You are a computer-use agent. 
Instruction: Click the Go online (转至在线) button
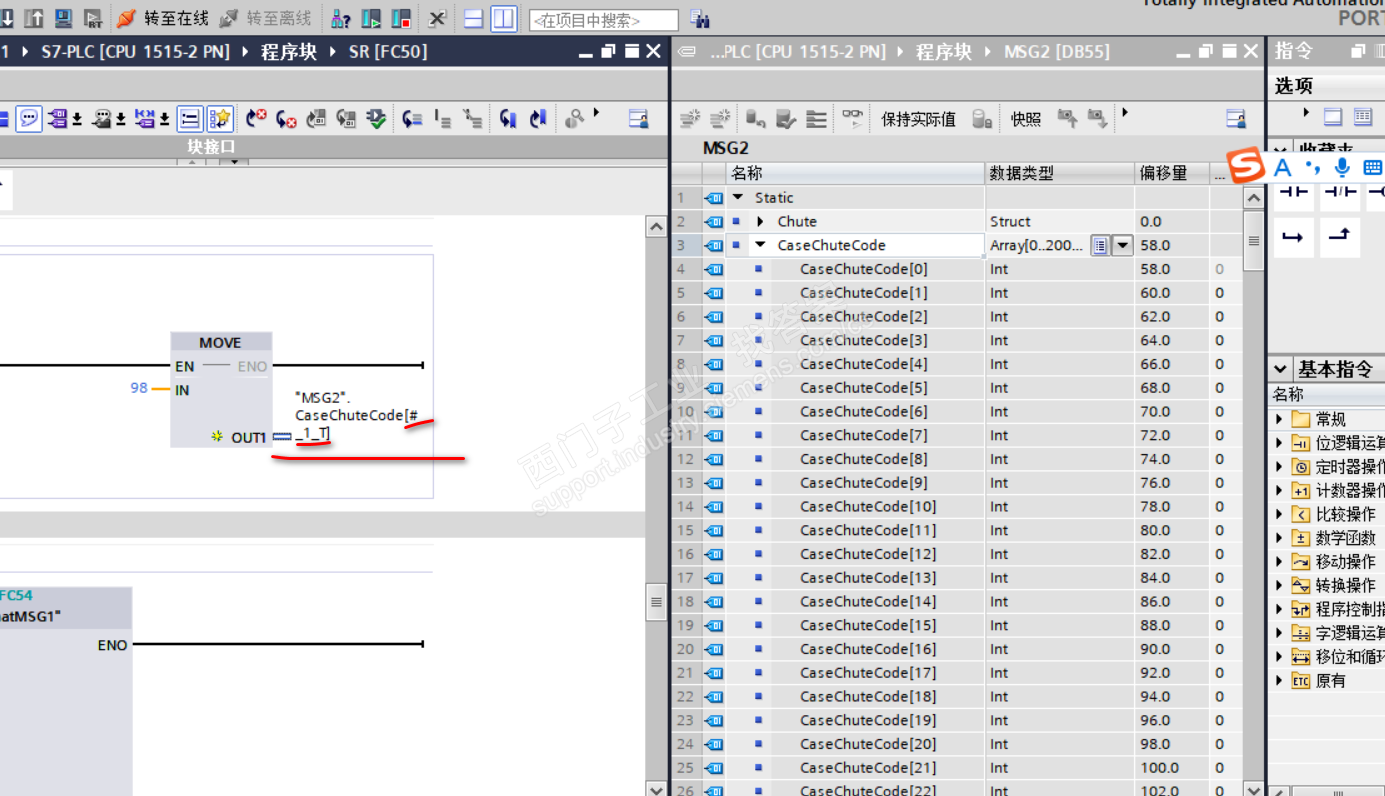point(163,18)
